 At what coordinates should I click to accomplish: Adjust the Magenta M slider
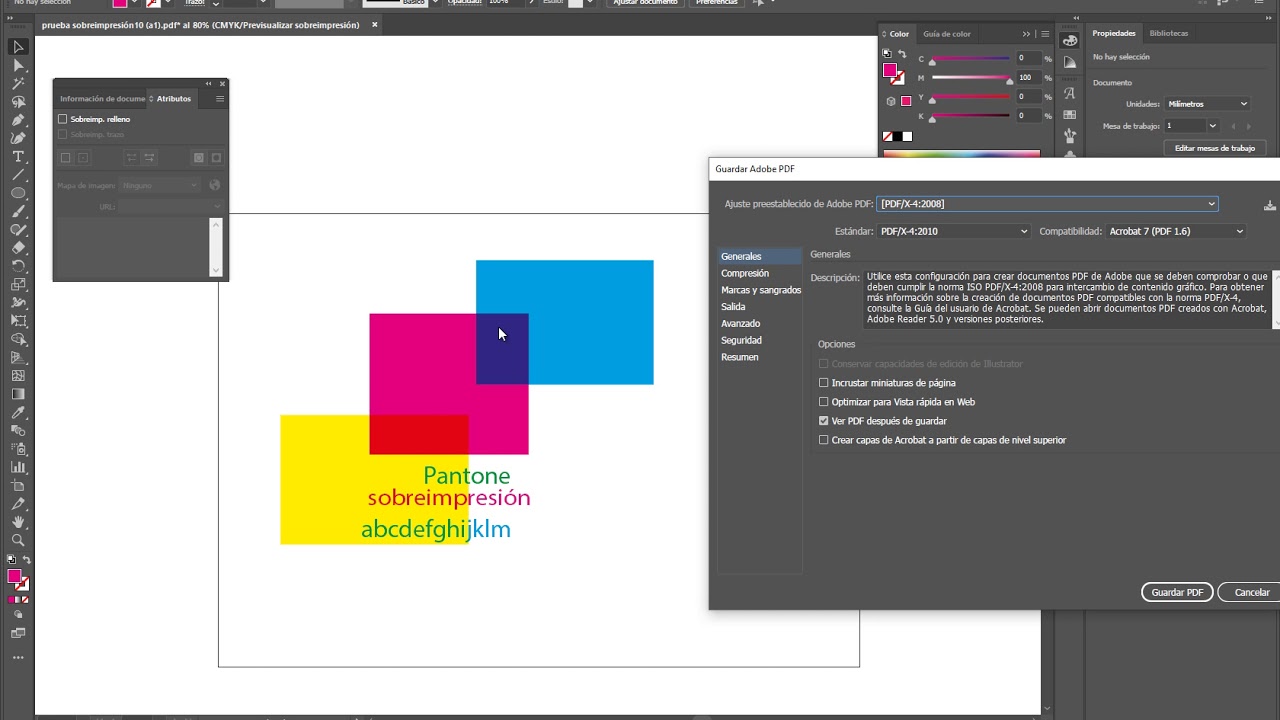tap(970, 77)
